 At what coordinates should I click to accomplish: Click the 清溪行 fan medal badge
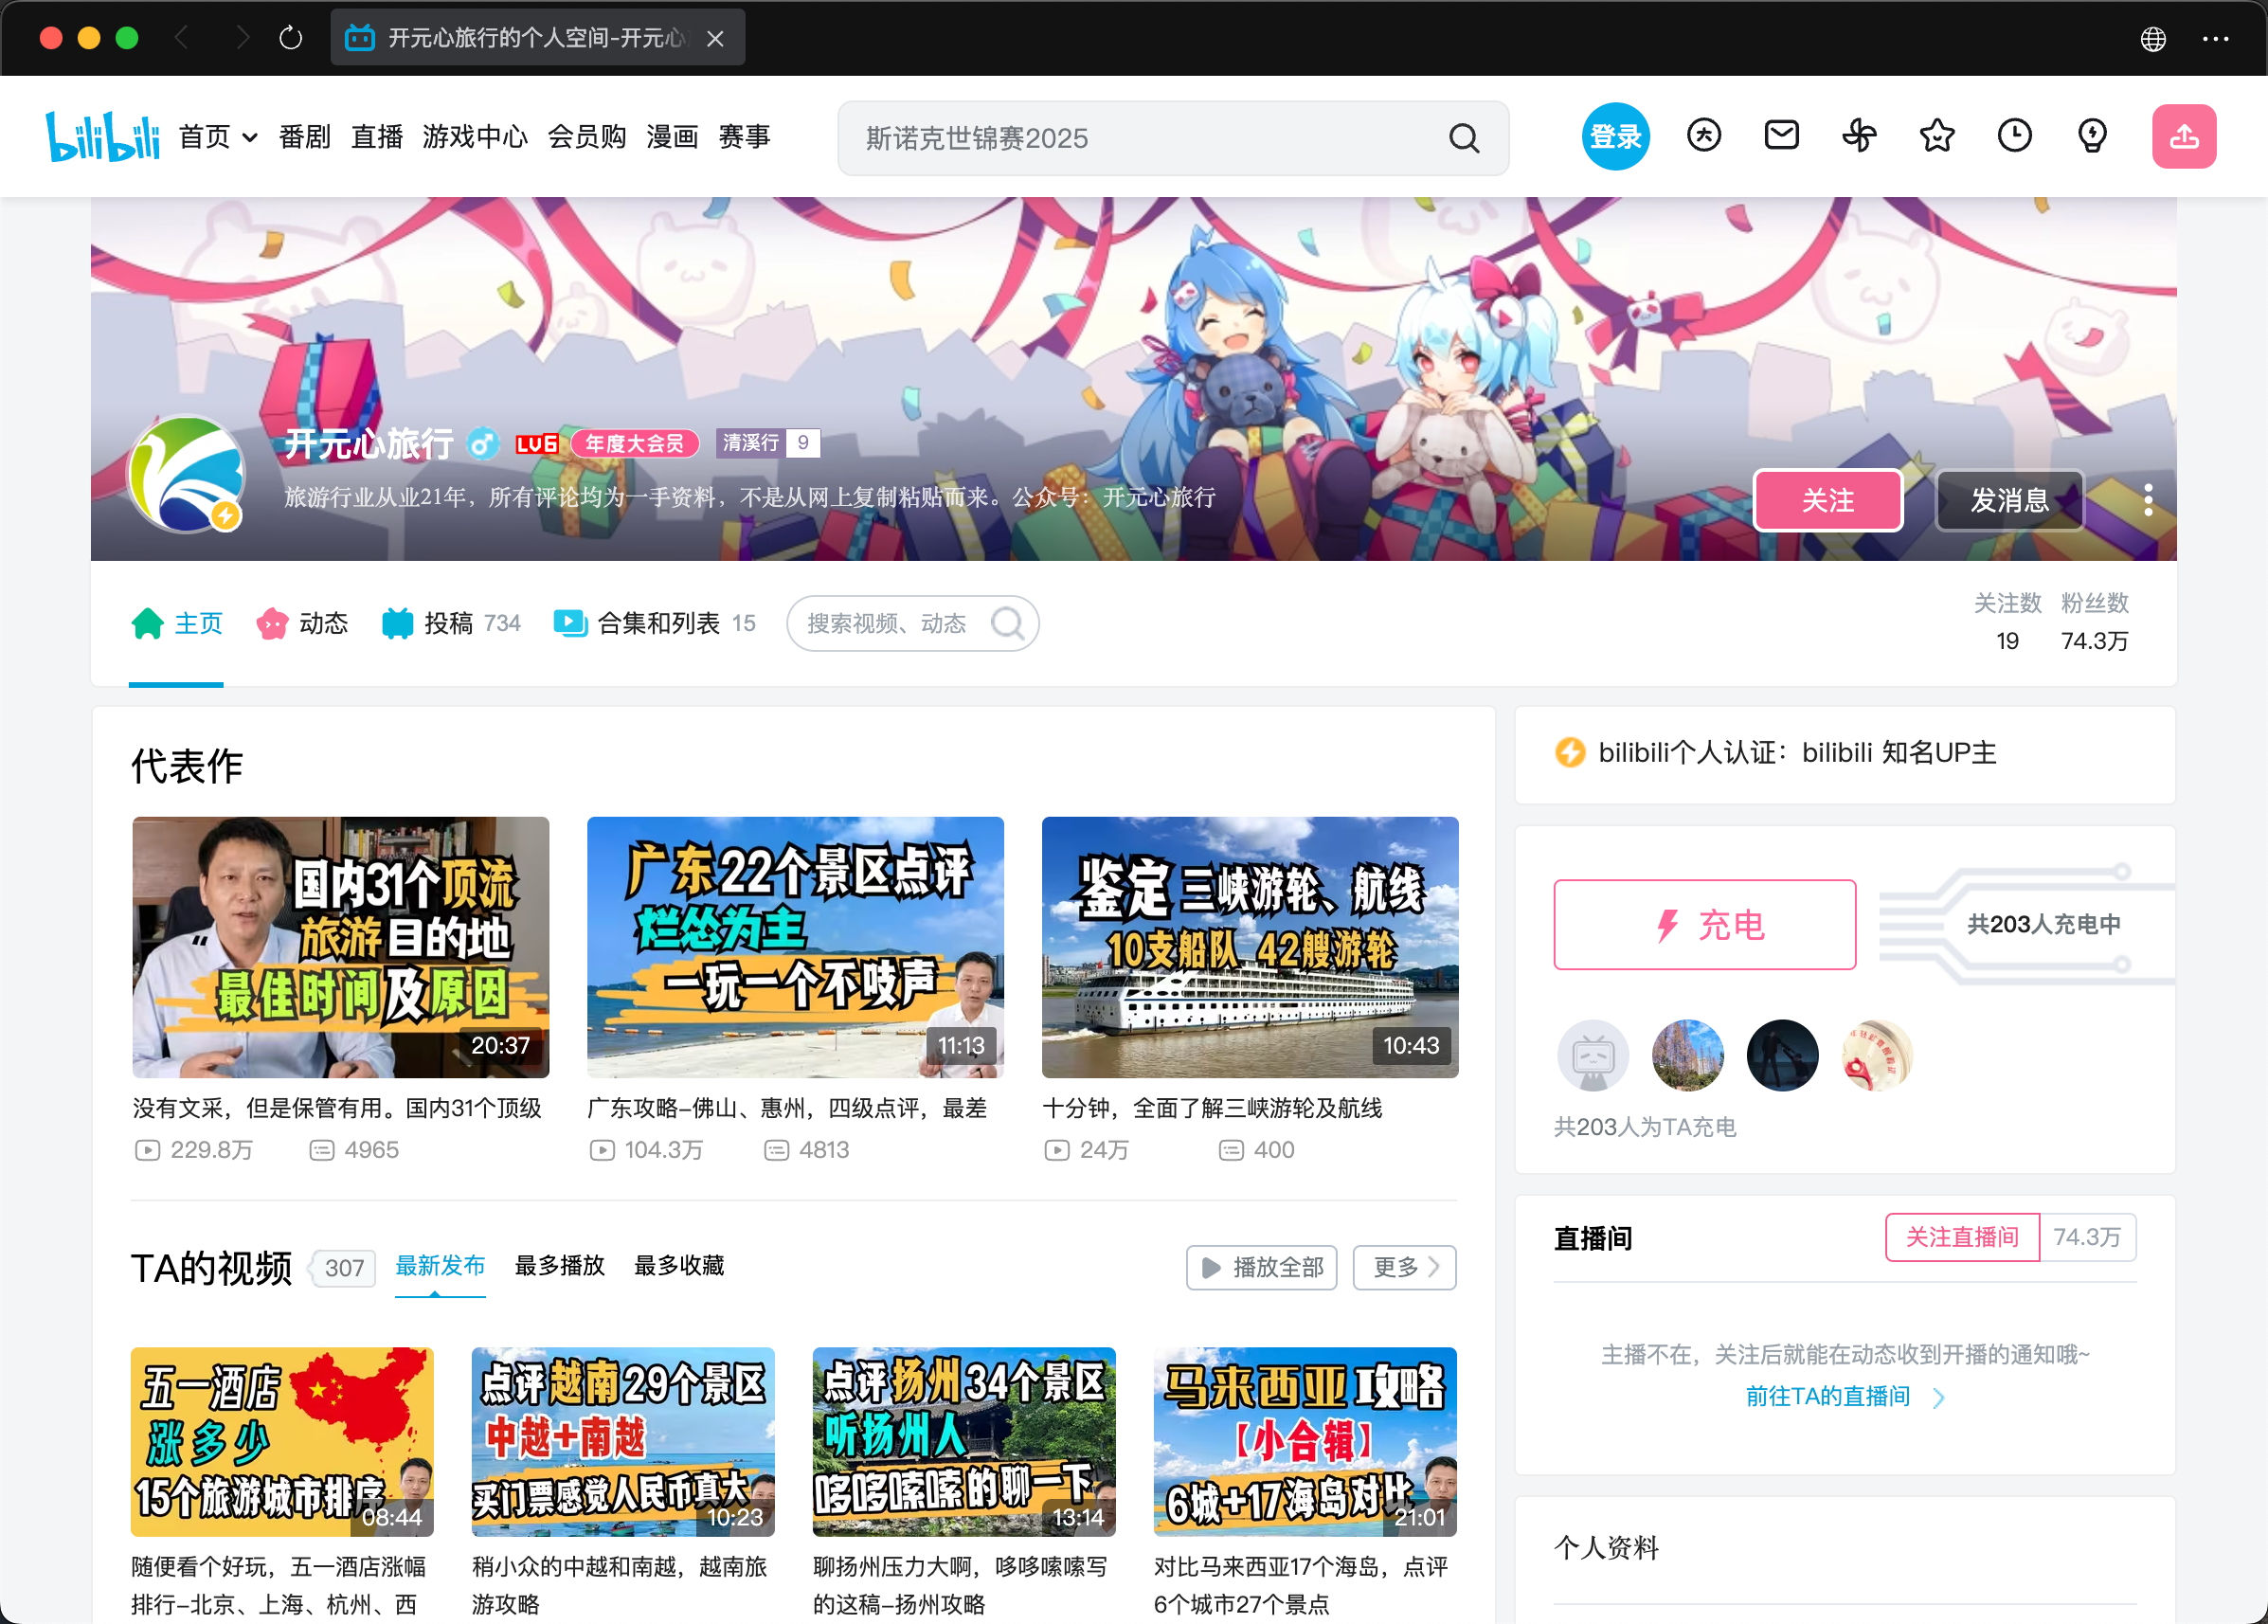768,443
